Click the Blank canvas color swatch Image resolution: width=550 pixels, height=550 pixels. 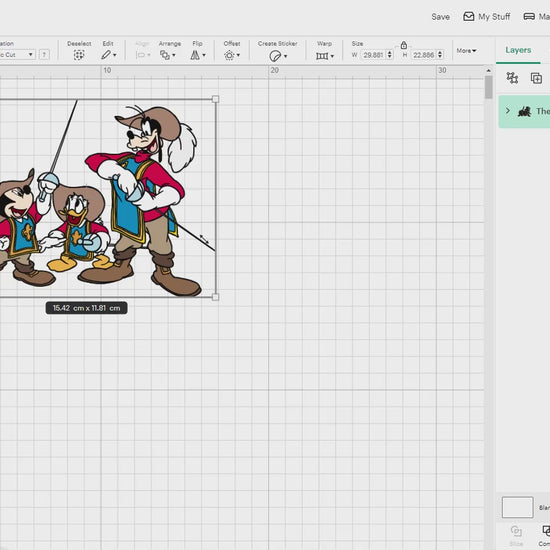[517, 507]
